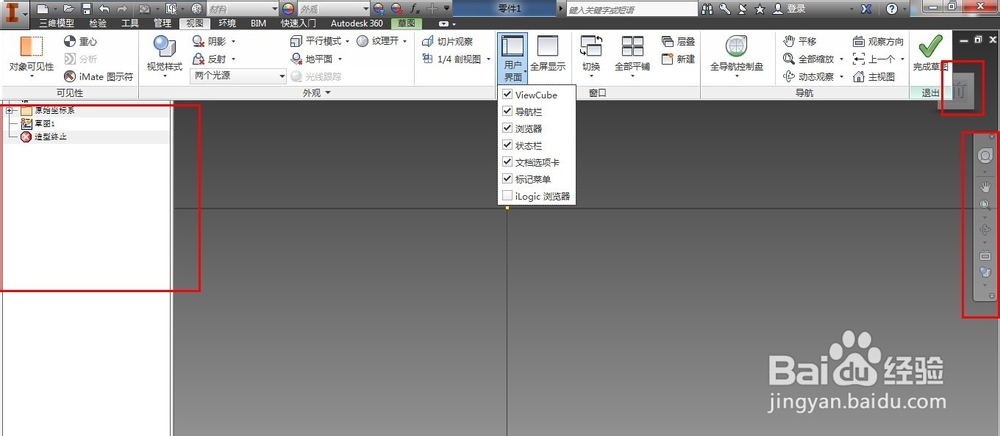Open the 全部缩放 zoom all dropdown

point(842,59)
